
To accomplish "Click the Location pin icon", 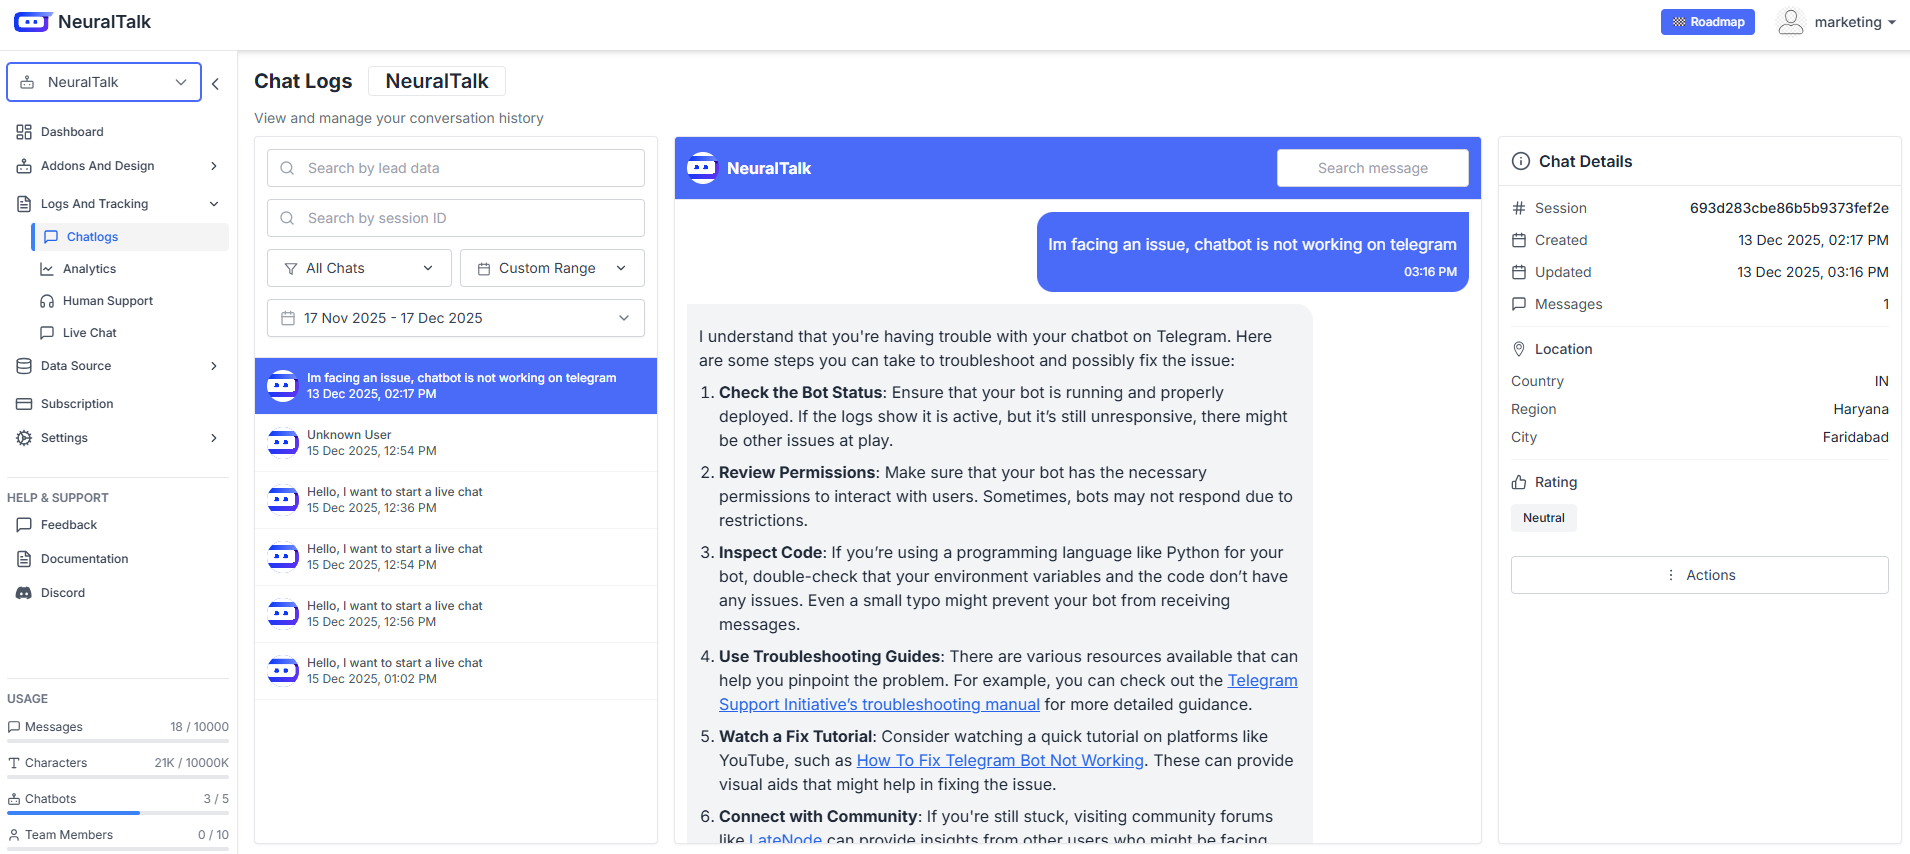I will coord(1519,349).
